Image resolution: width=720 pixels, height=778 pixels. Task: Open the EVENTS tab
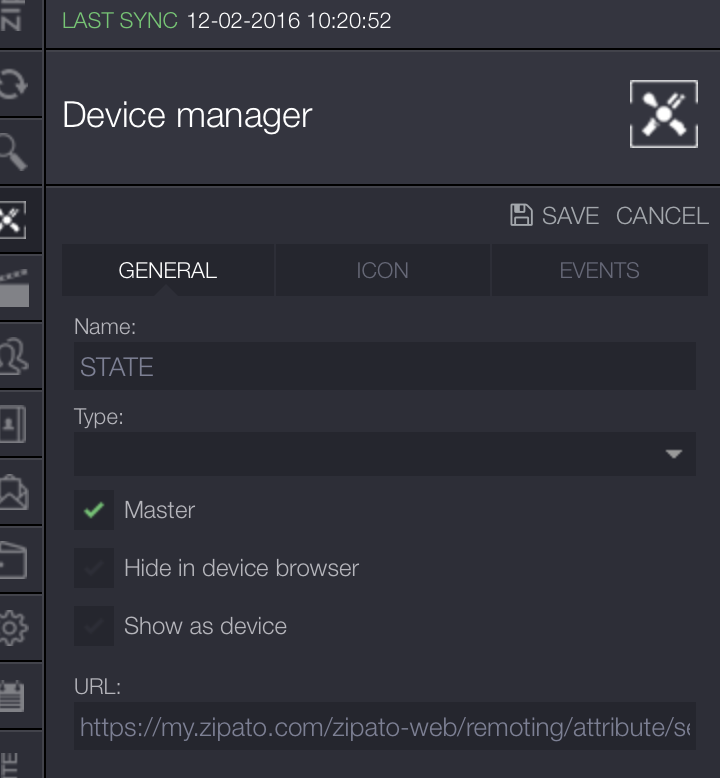[x=599, y=270]
